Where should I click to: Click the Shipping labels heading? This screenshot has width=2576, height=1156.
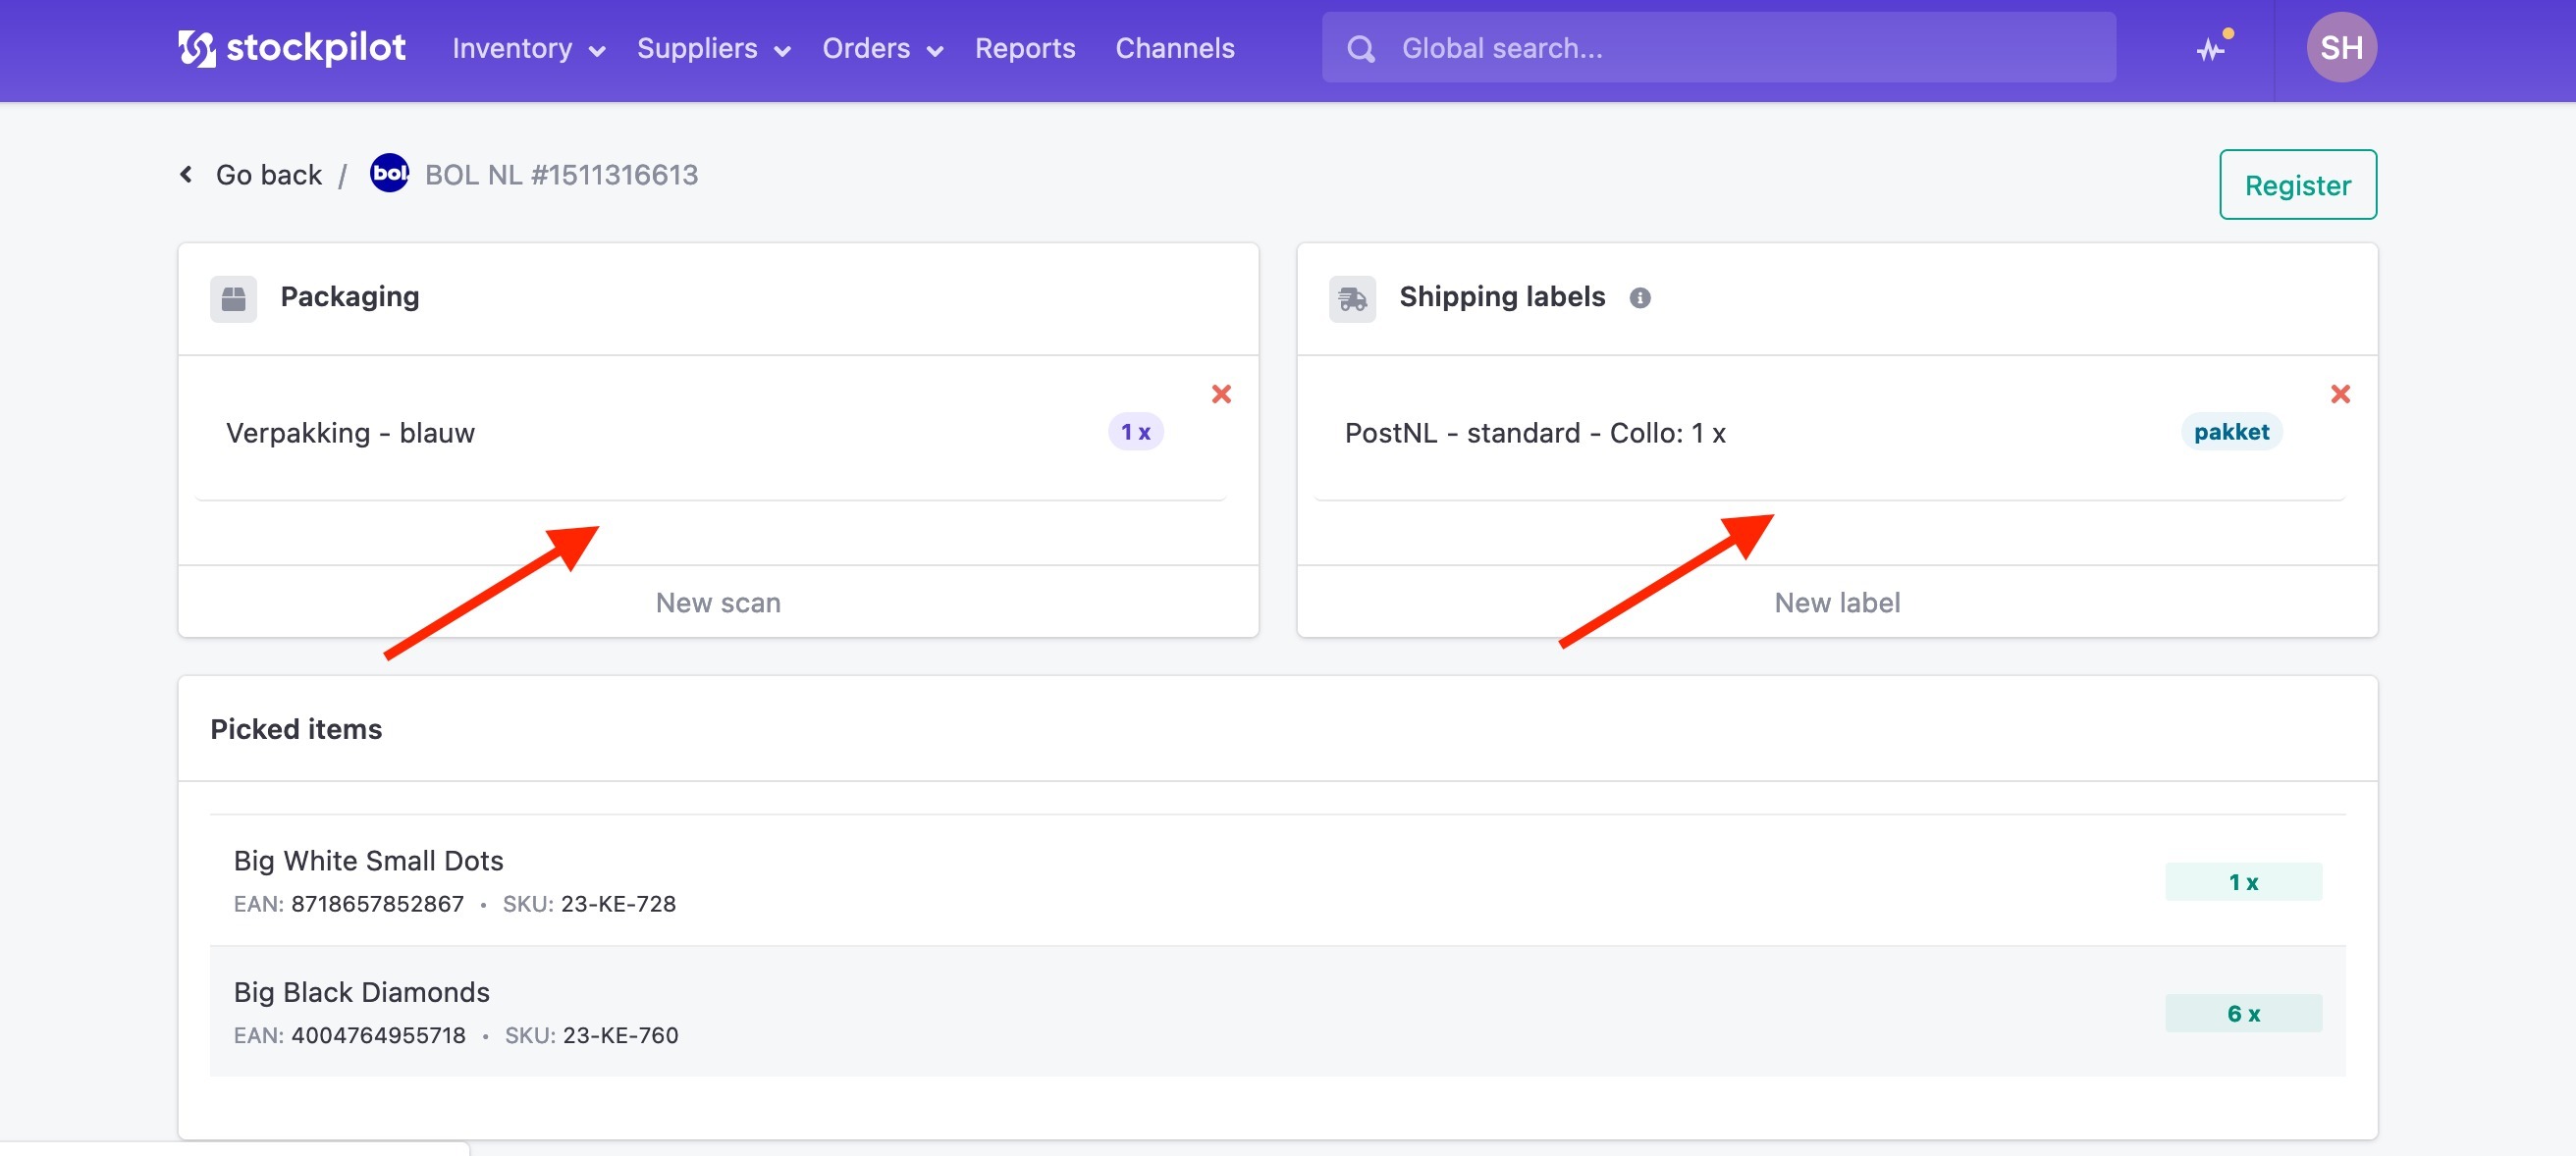[x=1502, y=296]
